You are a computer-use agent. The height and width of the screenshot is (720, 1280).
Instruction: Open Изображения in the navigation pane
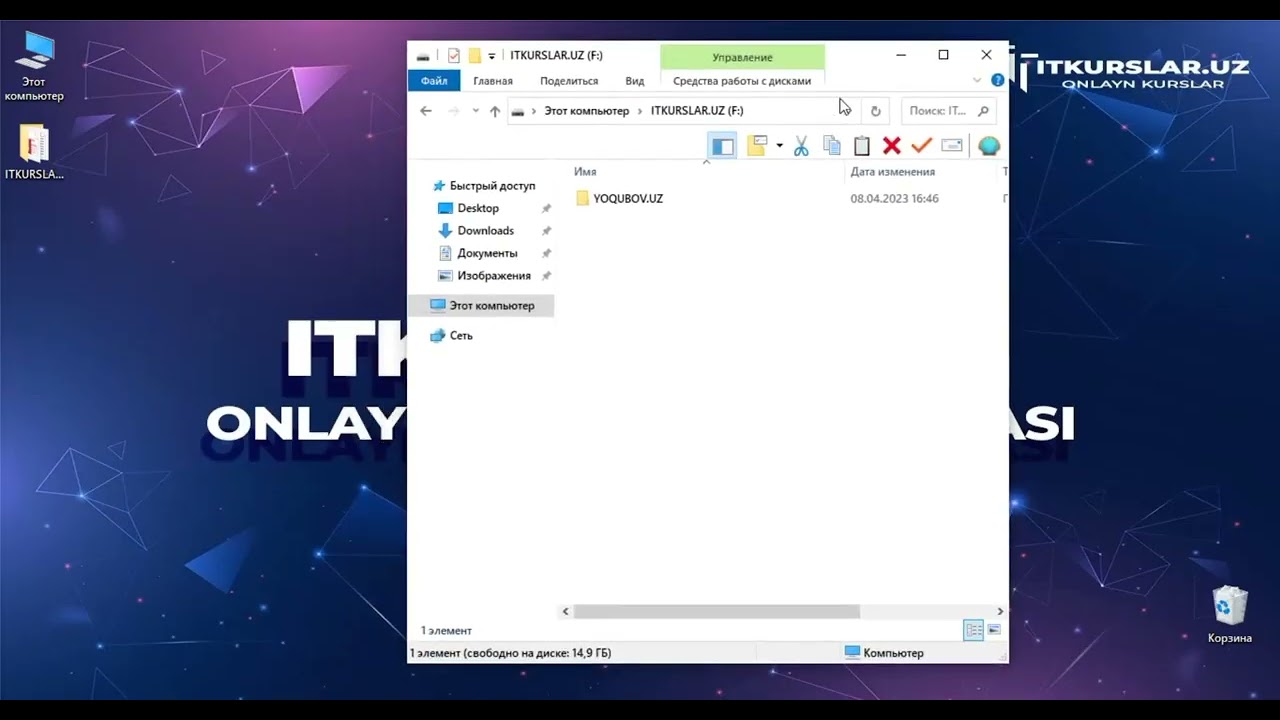(x=494, y=276)
